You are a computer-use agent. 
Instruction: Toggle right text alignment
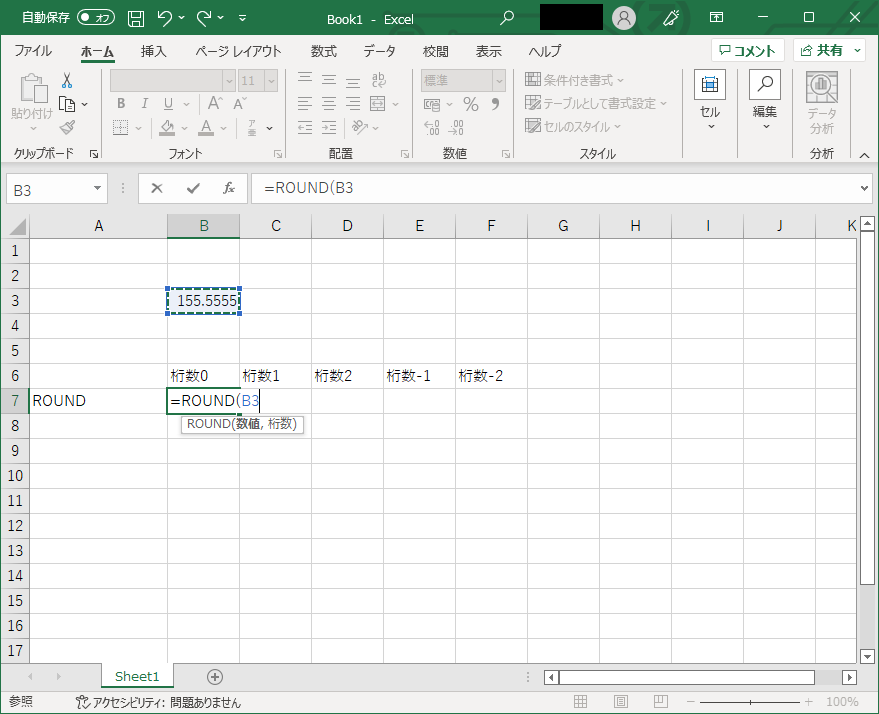[x=353, y=104]
